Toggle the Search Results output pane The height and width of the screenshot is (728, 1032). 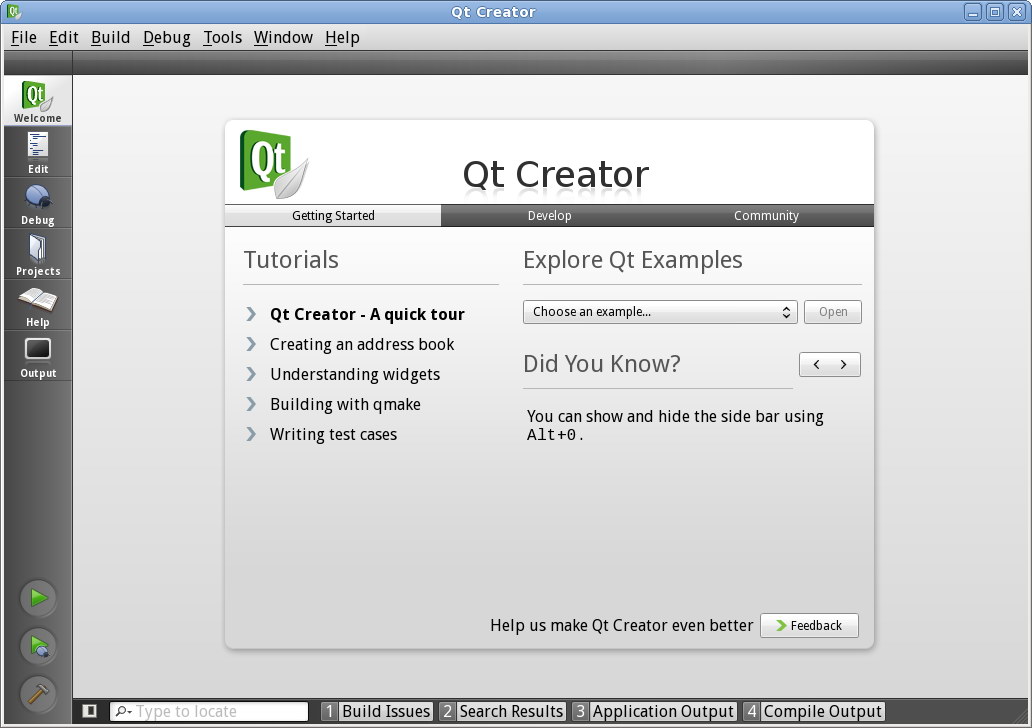(502, 711)
